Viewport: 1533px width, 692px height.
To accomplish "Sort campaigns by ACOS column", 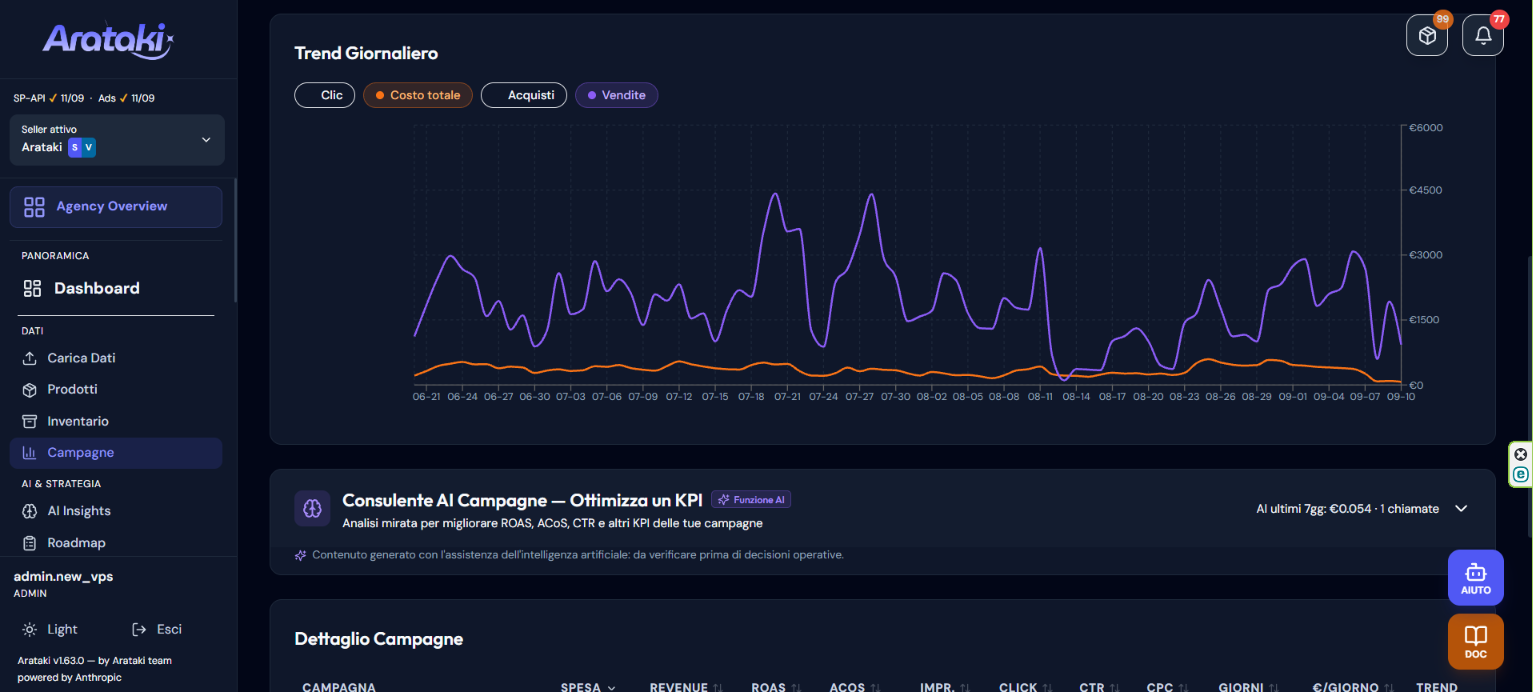I will pos(856,687).
